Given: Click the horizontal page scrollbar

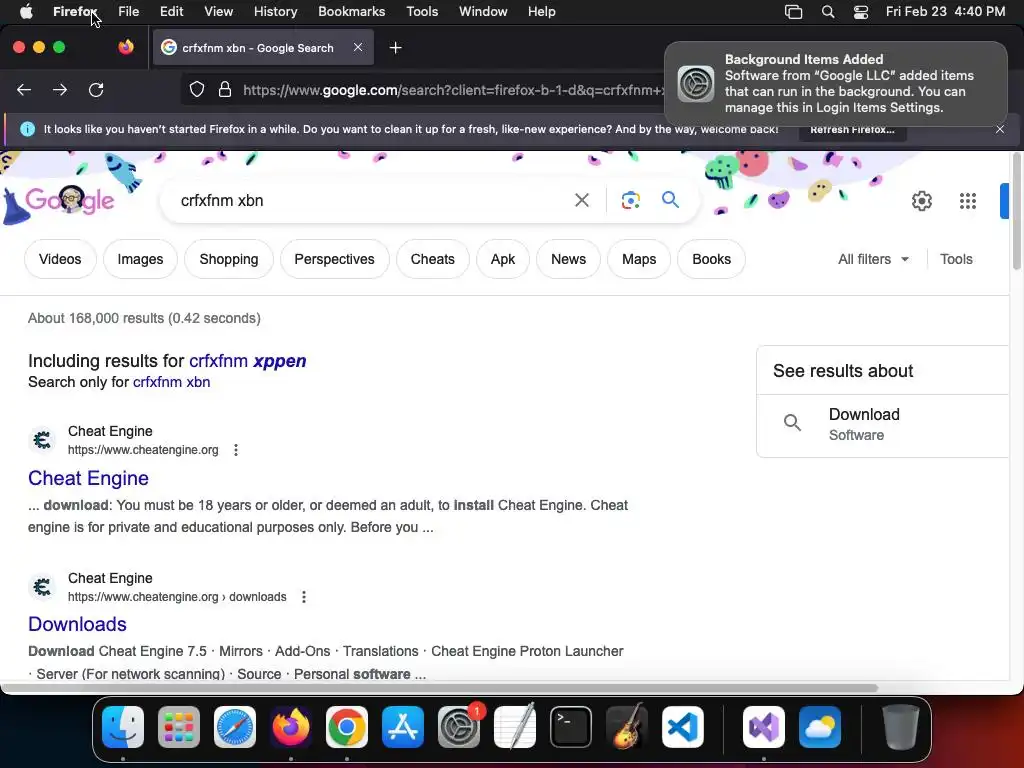Looking at the screenshot, I should (439, 688).
